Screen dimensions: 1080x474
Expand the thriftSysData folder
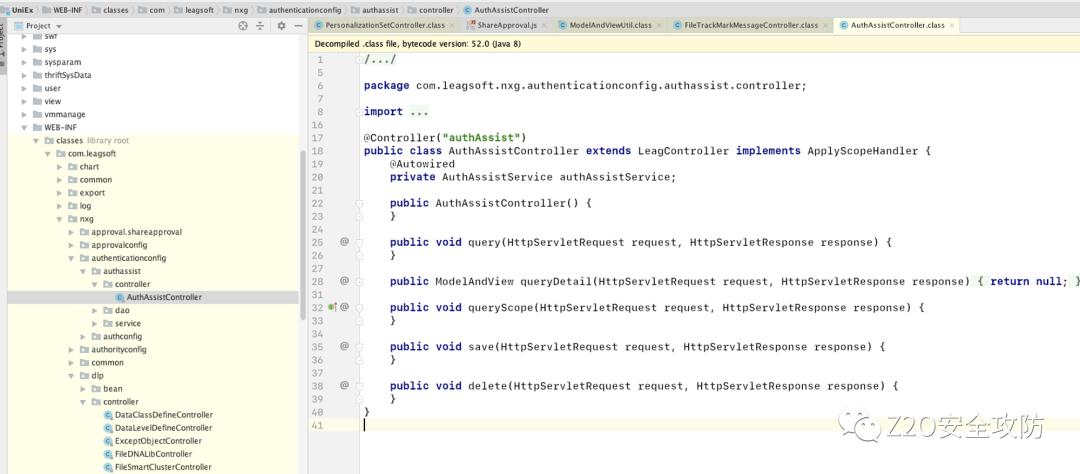click(x=26, y=75)
